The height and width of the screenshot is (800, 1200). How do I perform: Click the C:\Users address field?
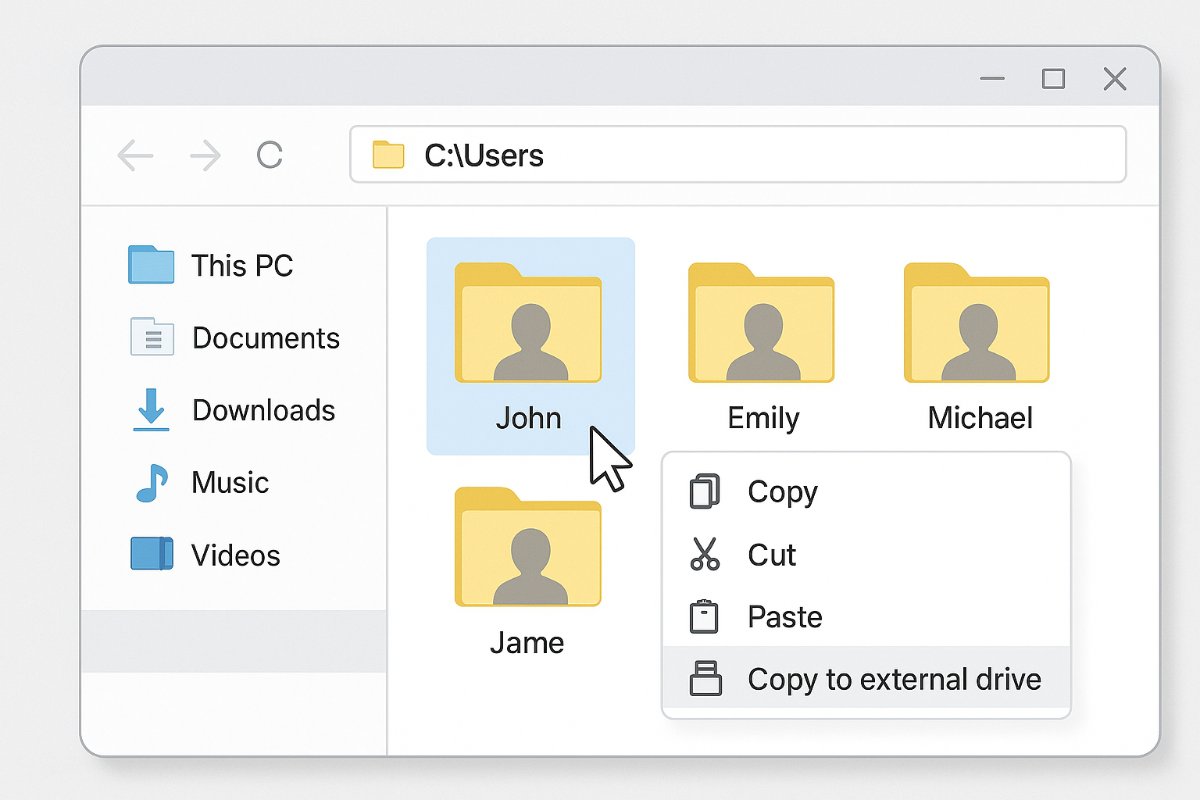(x=738, y=154)
